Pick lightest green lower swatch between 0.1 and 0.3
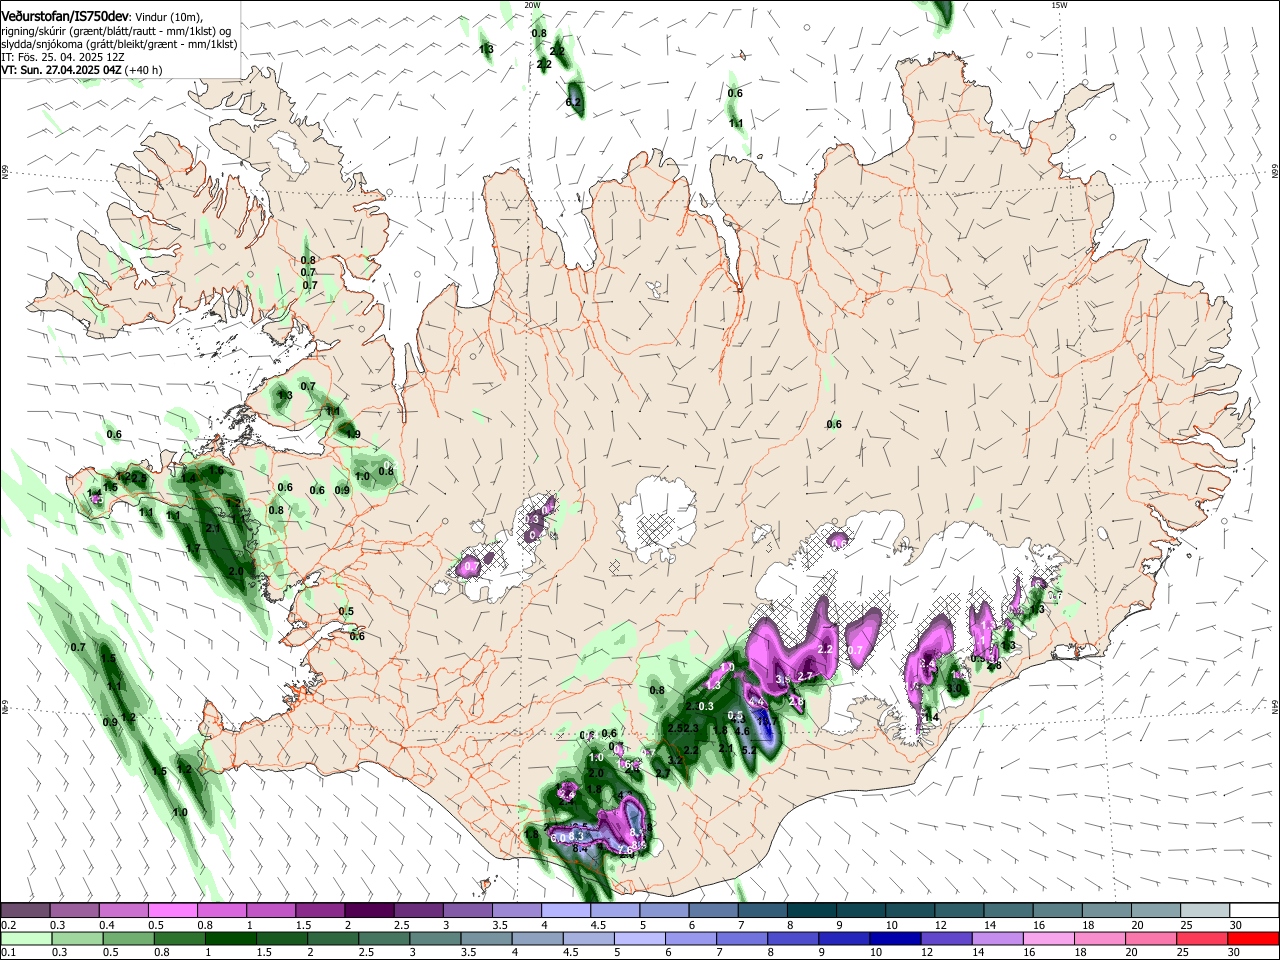The height and width of the screenshot is (960, 1280). pyautogui.click(x=25, y=938)
